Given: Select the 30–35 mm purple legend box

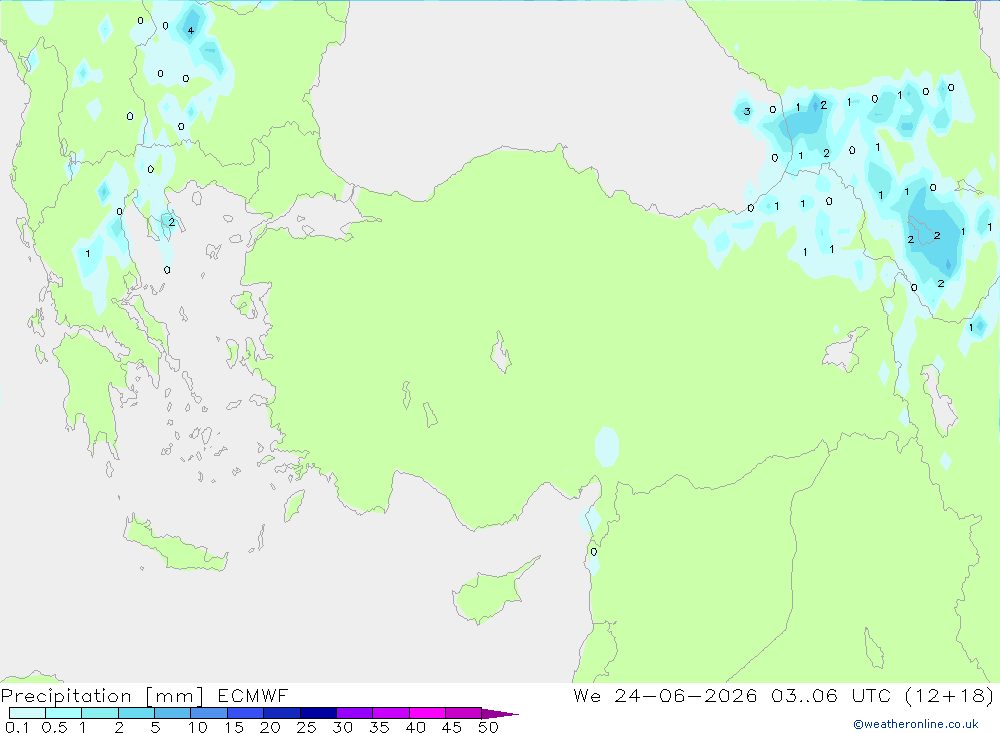Looking at the screenshot, I should tap(354, 713).
